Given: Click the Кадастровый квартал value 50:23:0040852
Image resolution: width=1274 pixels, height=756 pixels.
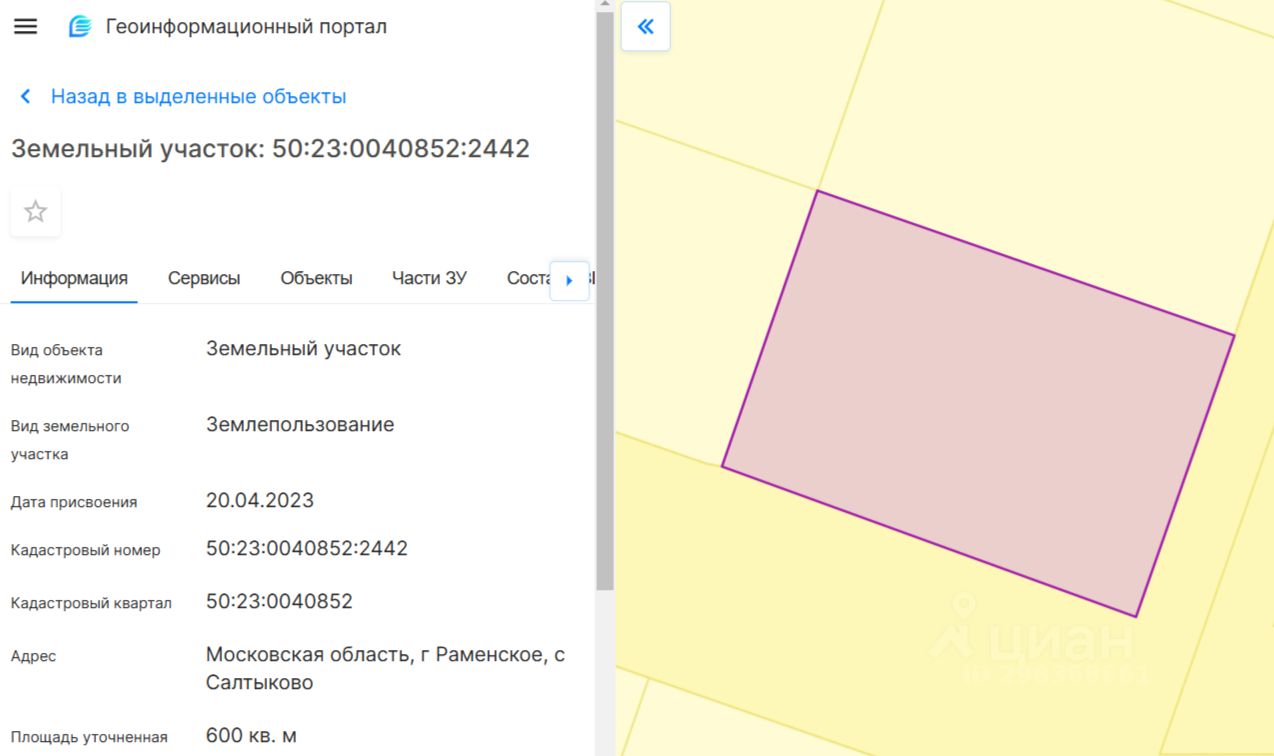Looking at the screenshot, I should (279, 602).
